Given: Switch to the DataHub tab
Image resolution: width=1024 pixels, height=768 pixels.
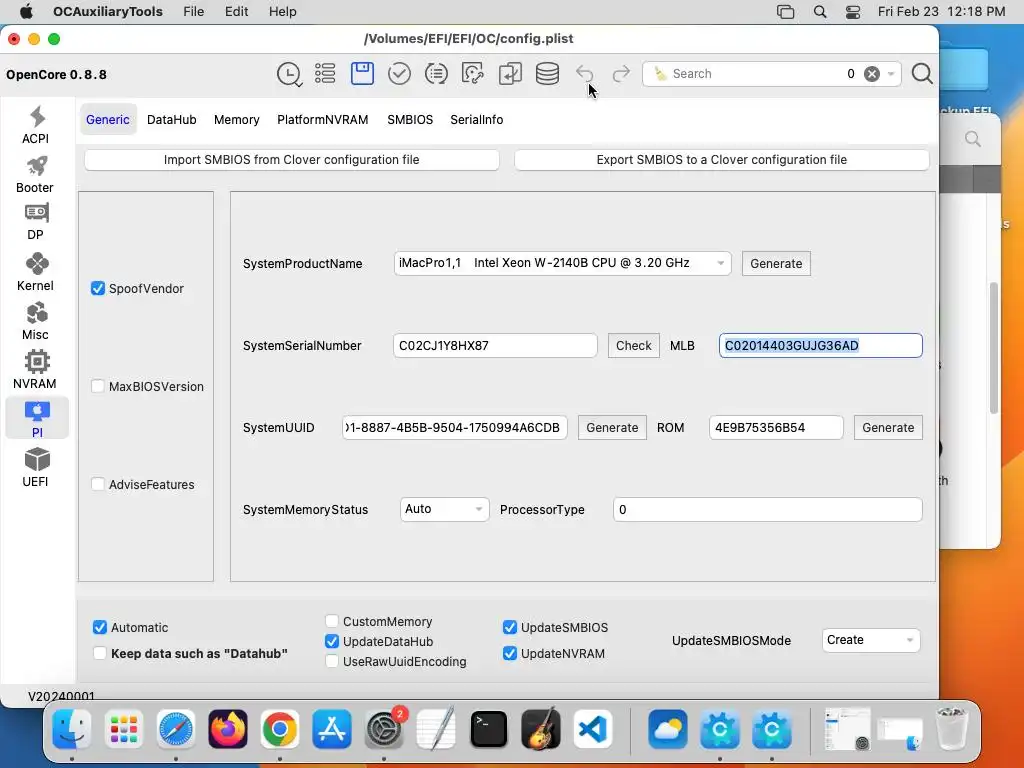Looking at the screenshot, I should [172, 120].
